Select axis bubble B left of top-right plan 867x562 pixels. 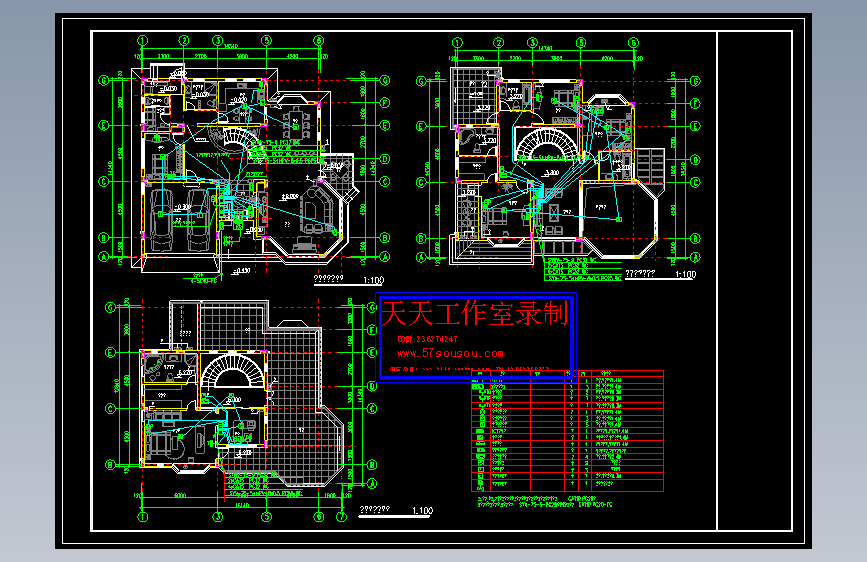(421, 238)
